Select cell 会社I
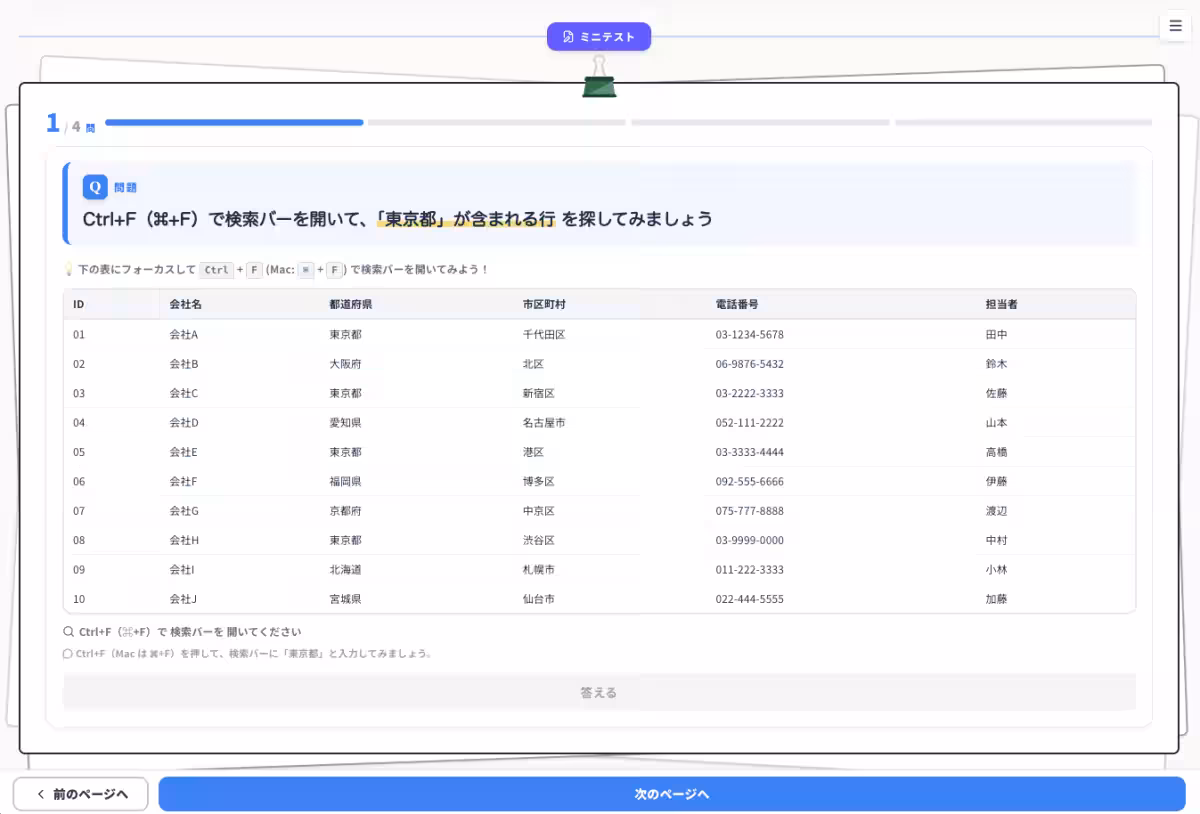The width and height of the screenshot is (1200, 814). (x=182, y=570)
